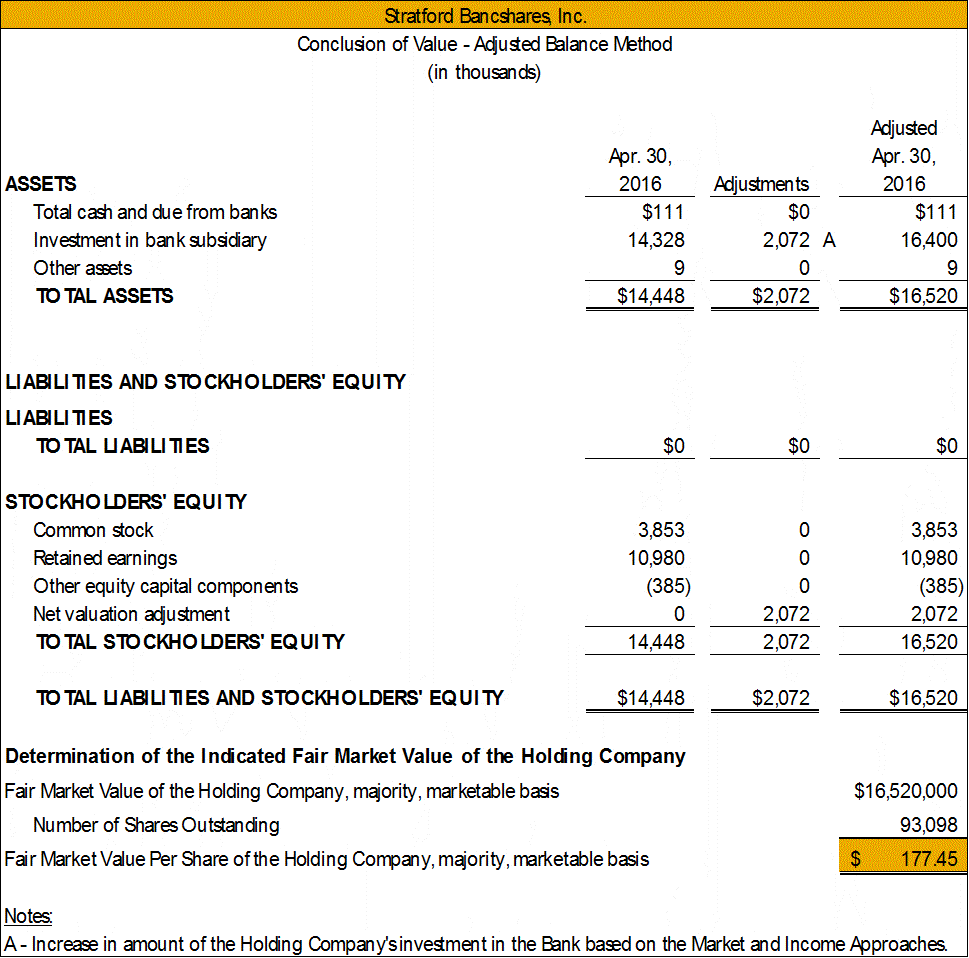
Task: Select the 'Number of Shares Outstanding' label
Action: pos(156,825)
